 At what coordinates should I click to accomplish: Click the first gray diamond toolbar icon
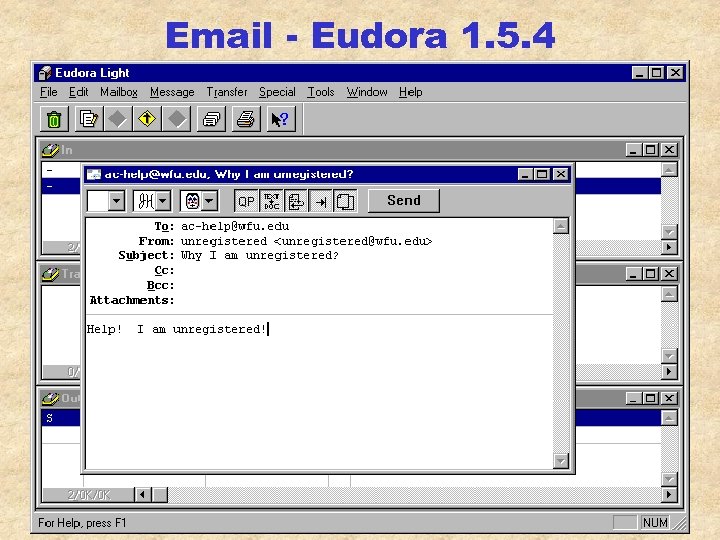118,119
